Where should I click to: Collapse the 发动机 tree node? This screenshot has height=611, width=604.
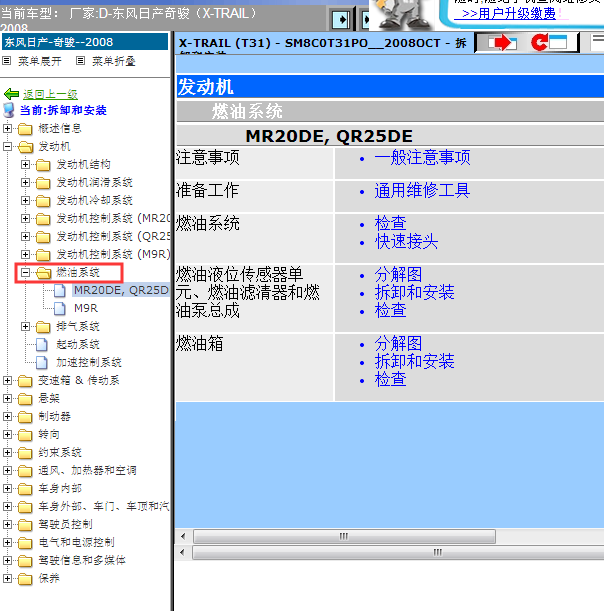pos(7,147)
